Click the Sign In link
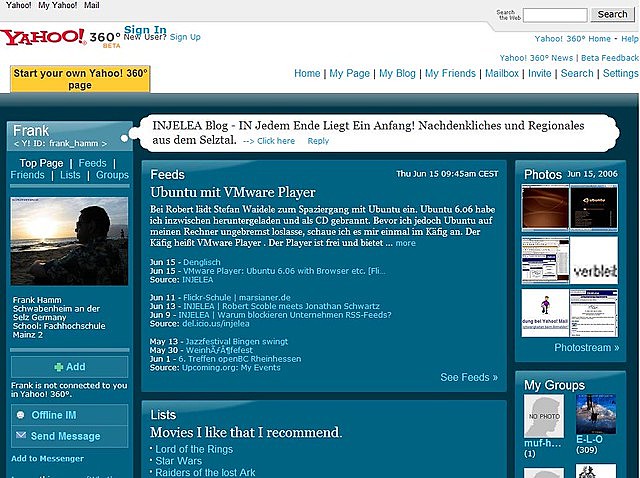Screen dimensions: 640x478 [x=145, y=30]
